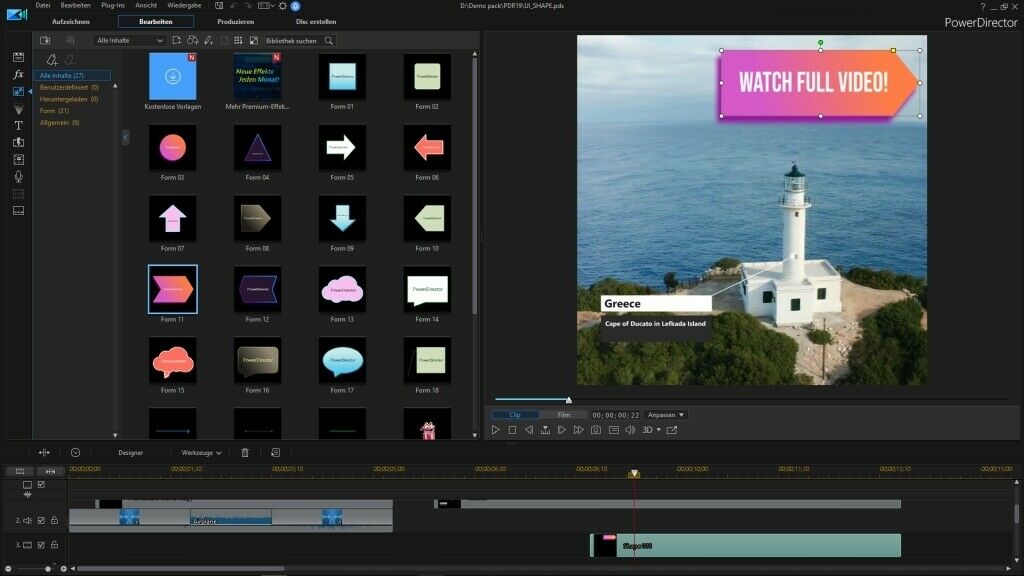Click the preview seek slider handle
This screenshot has width=1024, height=576.
click(x=569, y=400)
